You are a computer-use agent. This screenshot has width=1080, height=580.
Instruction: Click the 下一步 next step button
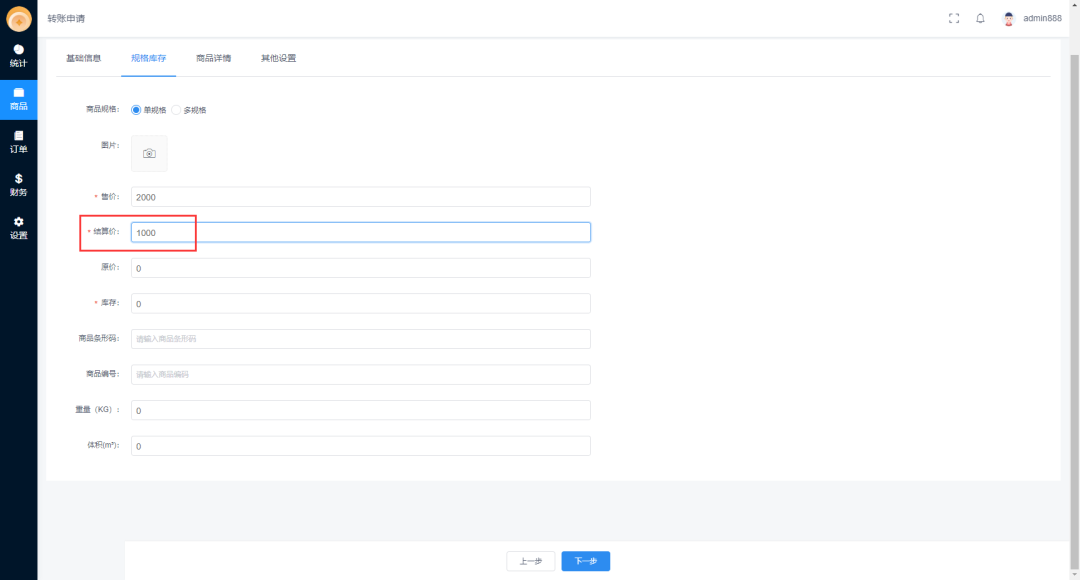585,561
